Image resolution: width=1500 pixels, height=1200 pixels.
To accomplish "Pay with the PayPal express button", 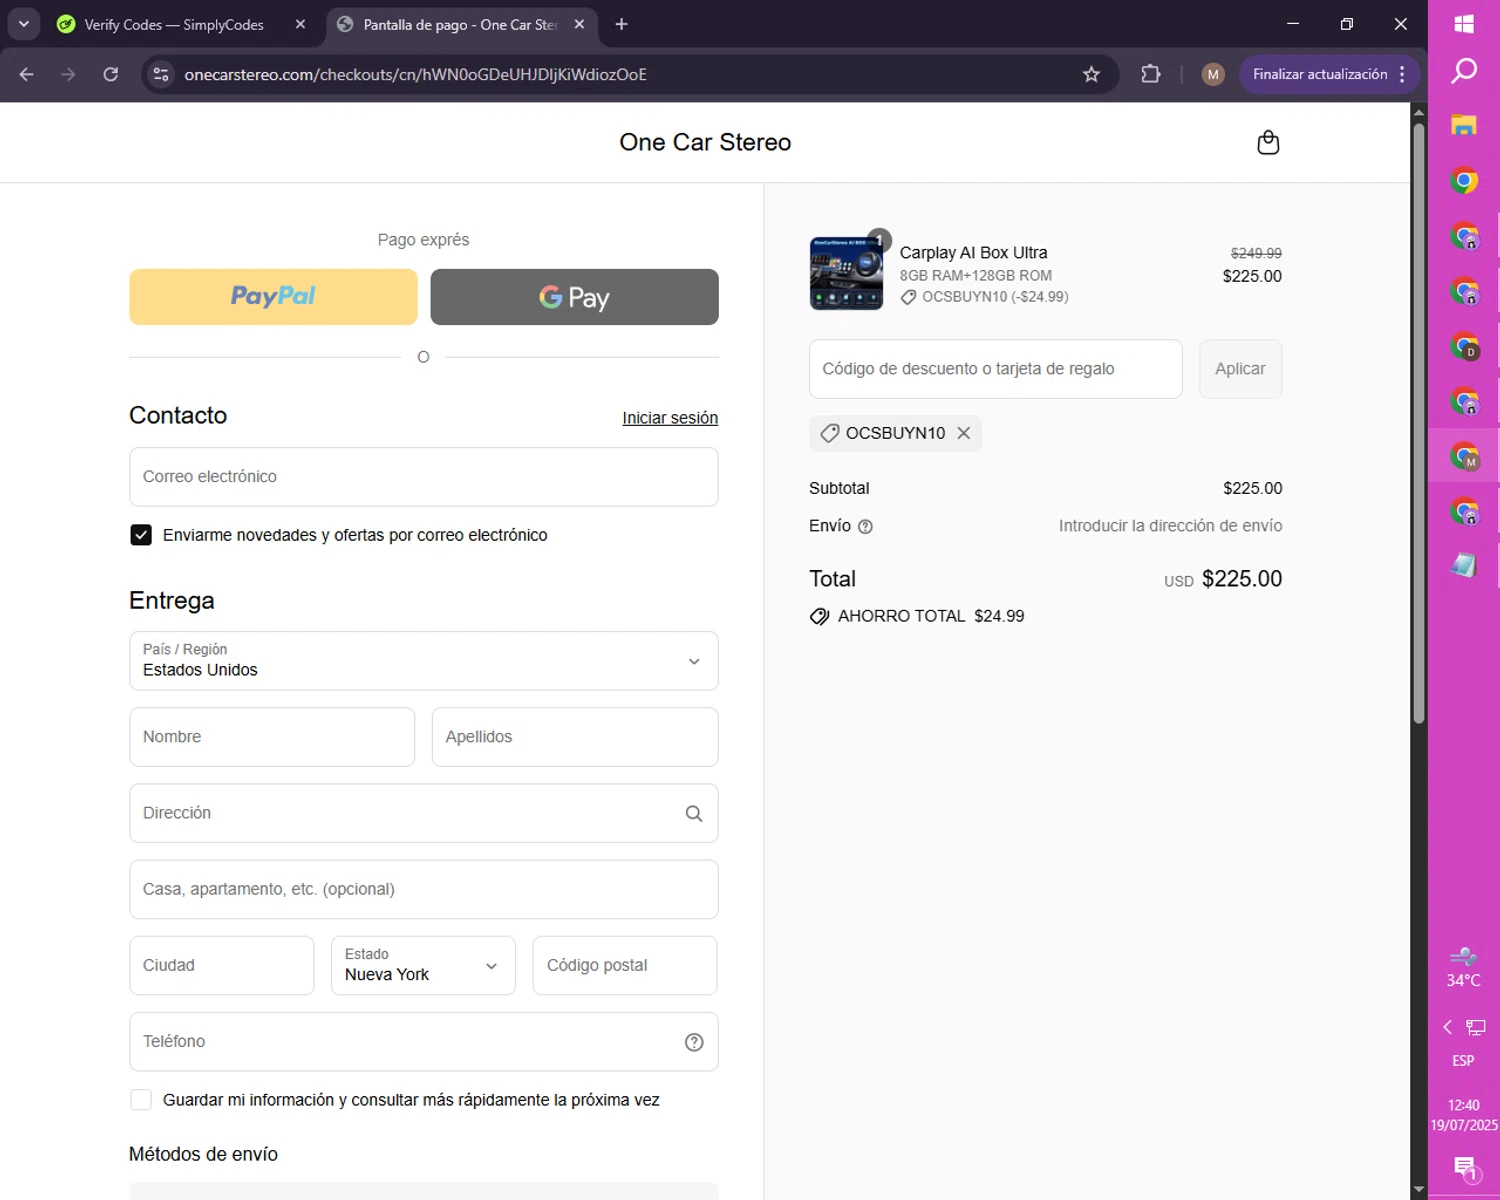I will [x=273, y=297].
